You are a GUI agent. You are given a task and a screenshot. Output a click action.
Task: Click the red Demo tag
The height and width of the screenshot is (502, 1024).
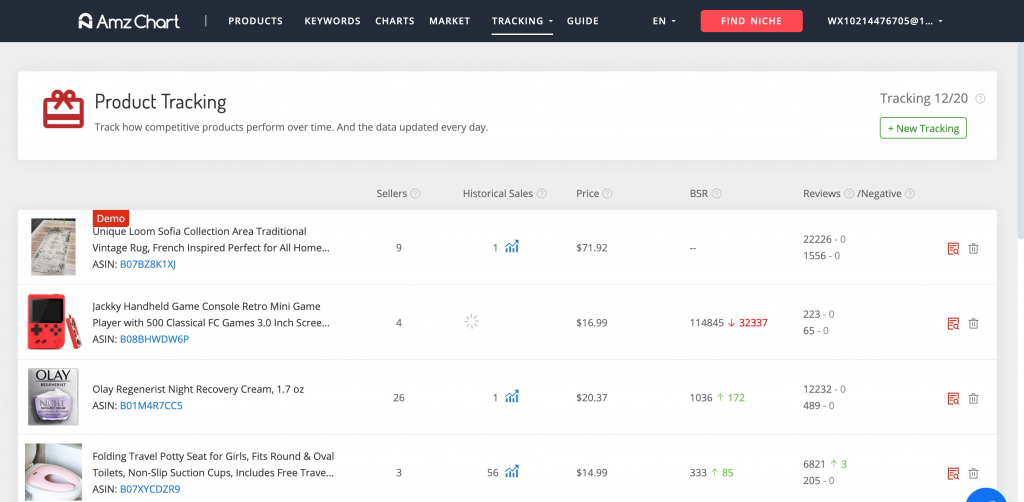pyautogui.click(x=111, y=218)
